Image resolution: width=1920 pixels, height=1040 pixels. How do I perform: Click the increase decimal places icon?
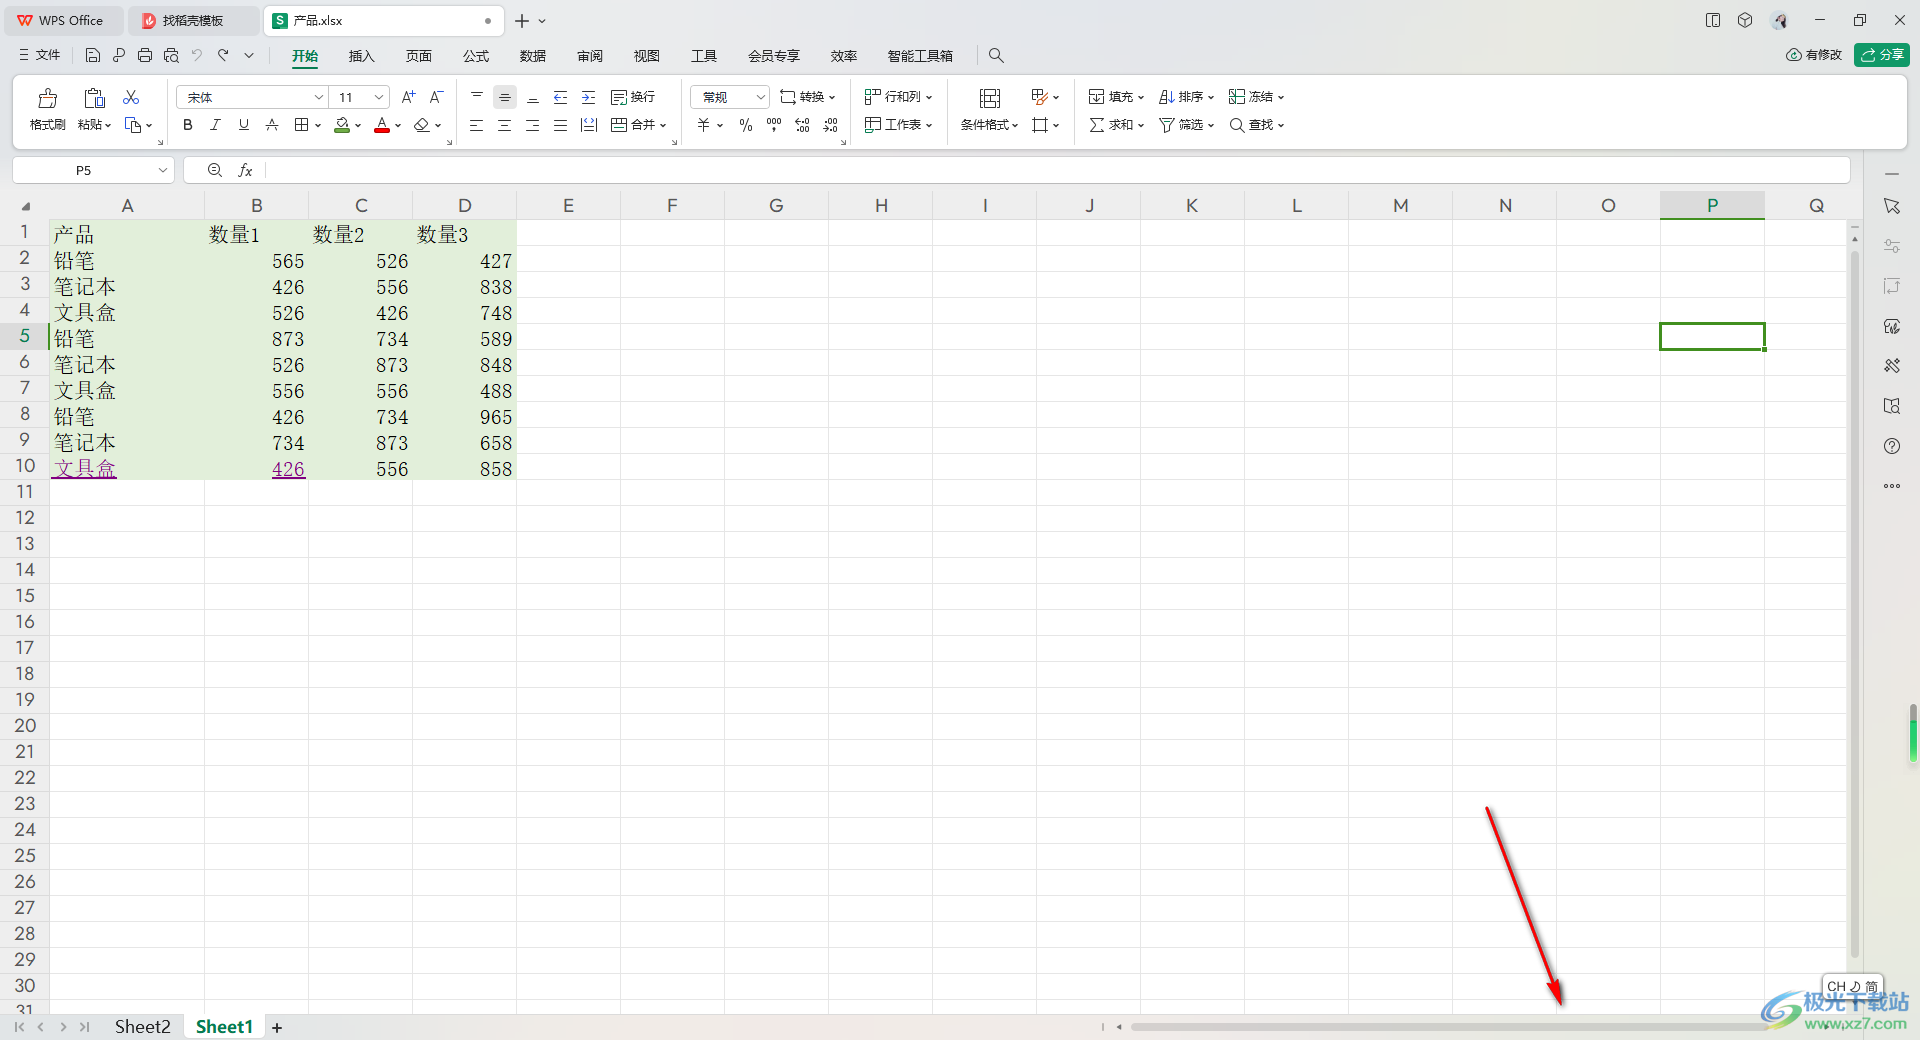coord(802,125)
